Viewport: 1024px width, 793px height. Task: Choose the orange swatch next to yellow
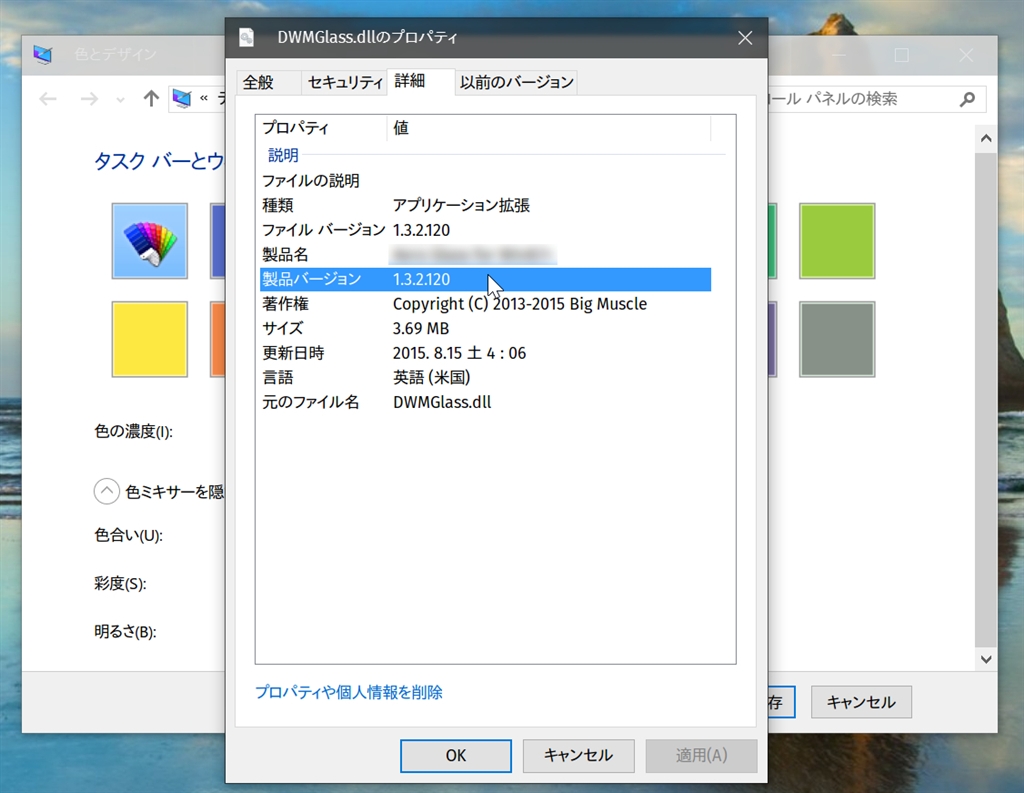click(x=217, y=339)
